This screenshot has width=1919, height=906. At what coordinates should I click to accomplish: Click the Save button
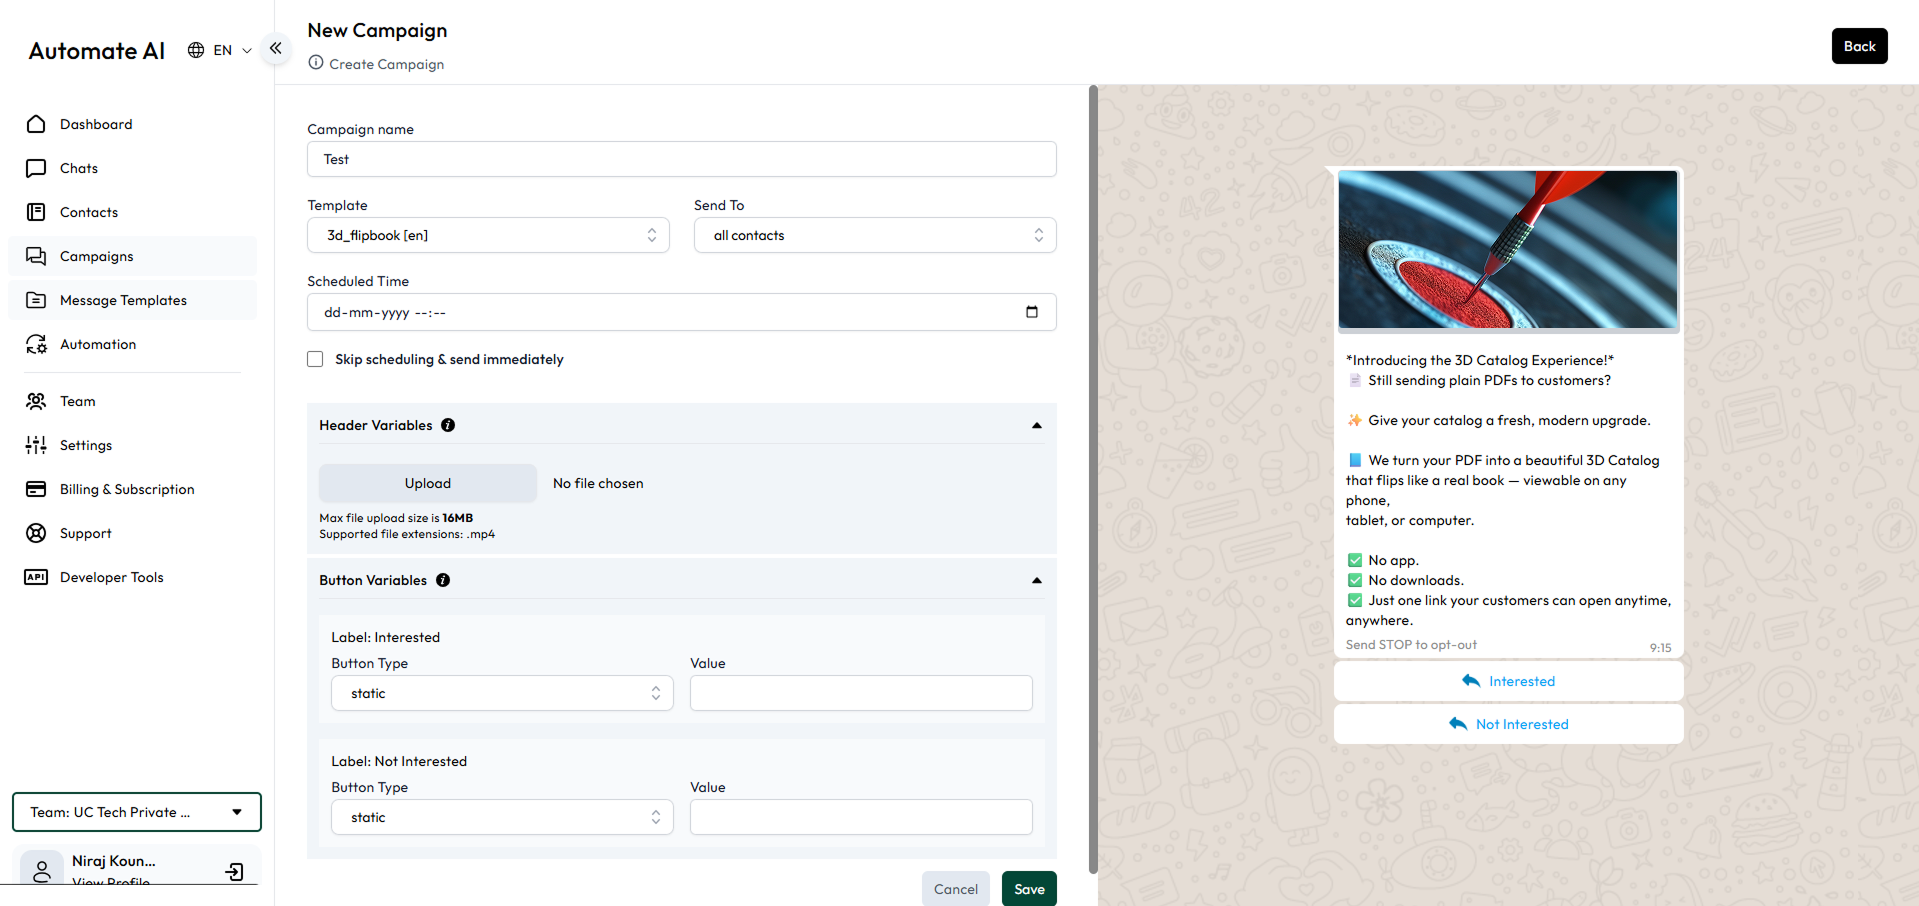pos(1029,889)
